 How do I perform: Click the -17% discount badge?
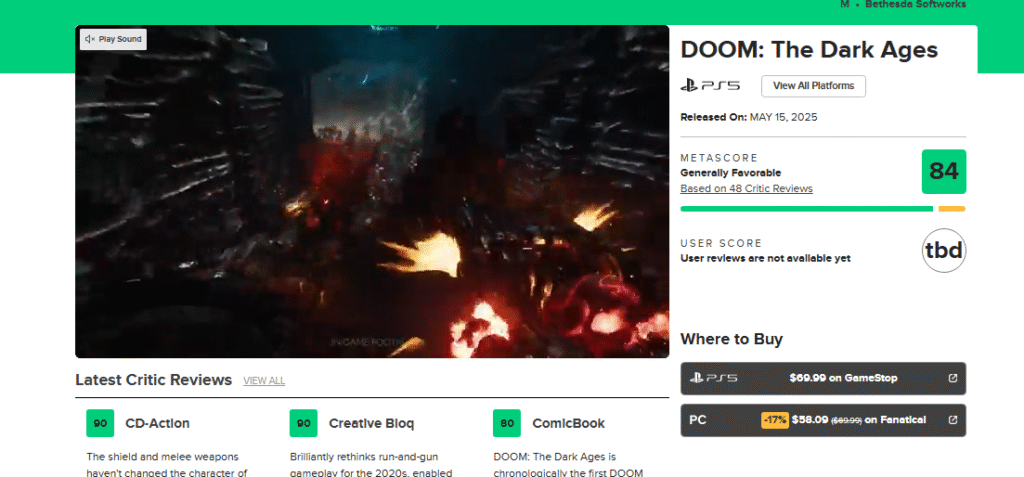pos(775,420)
